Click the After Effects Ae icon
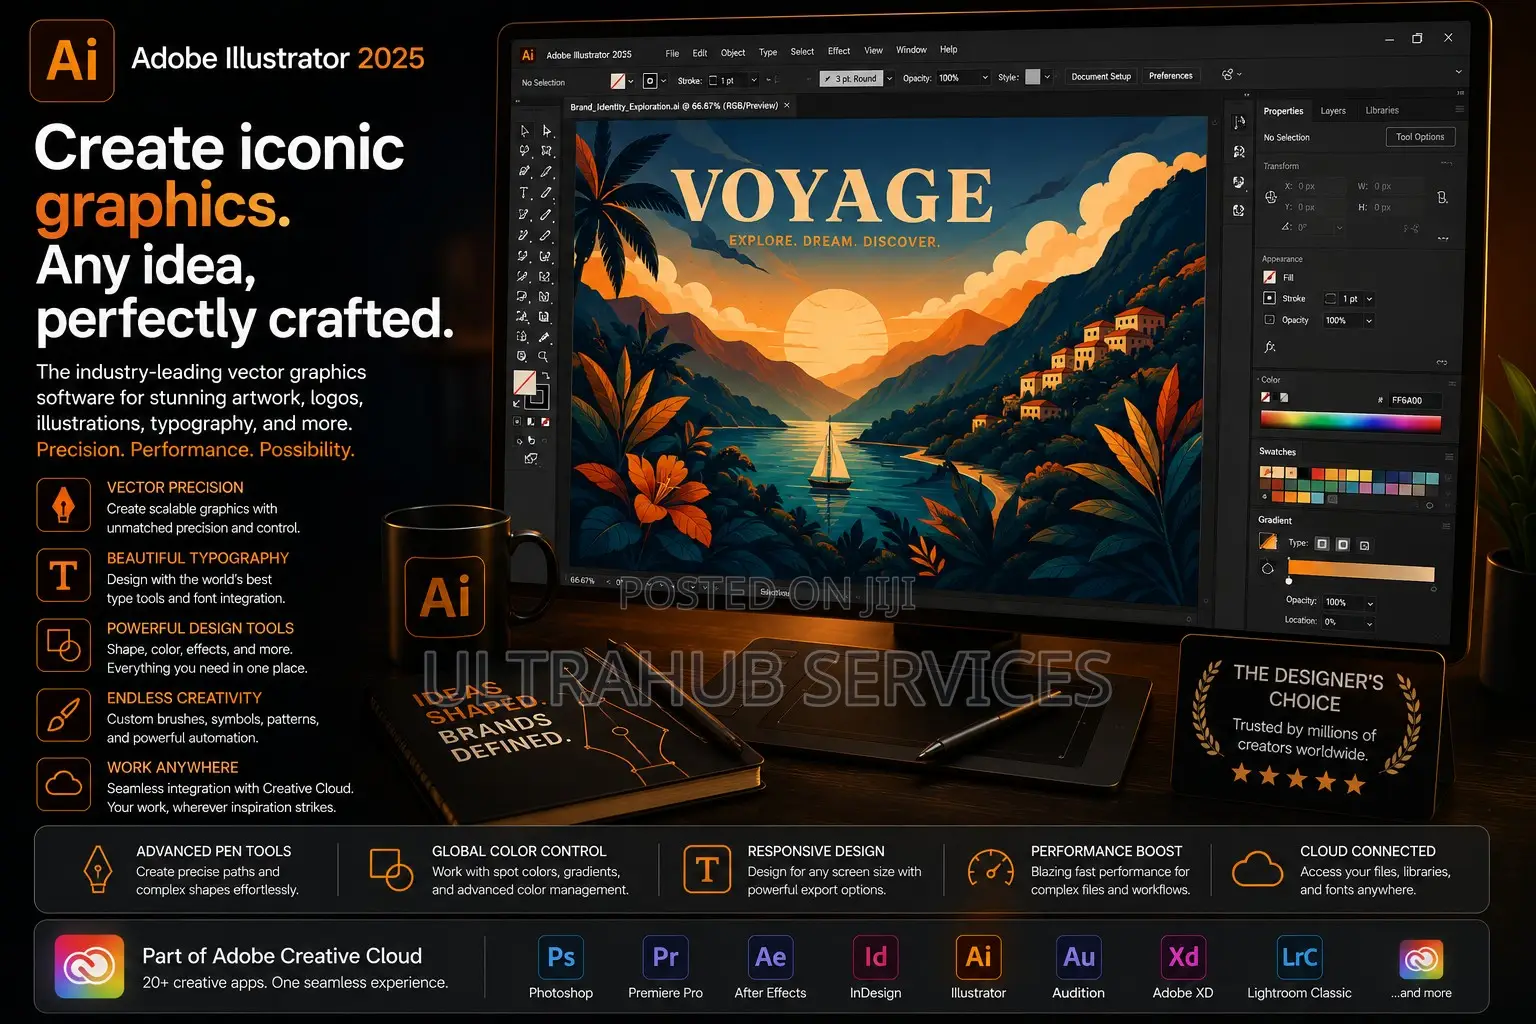The height and width of the screenshot is (1024, 1536). click(770, 957)
